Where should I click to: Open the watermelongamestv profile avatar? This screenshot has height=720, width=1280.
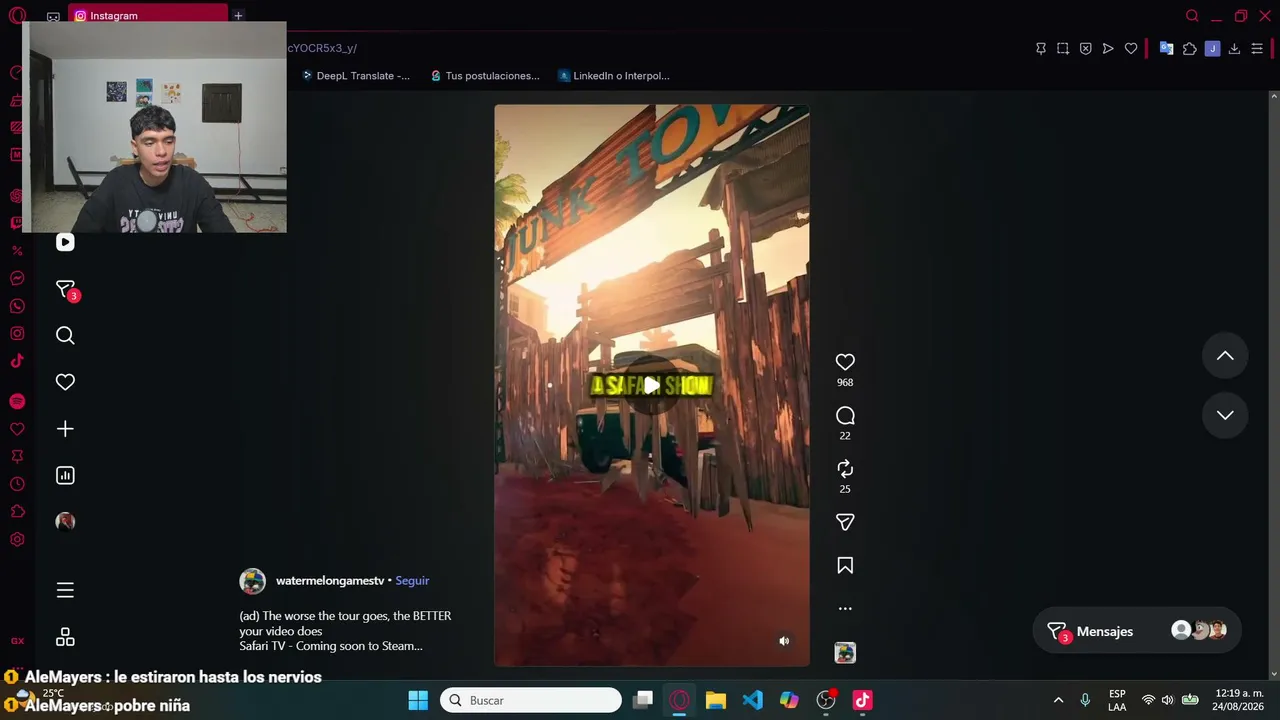pyautogui.click(x=253, y=581)
